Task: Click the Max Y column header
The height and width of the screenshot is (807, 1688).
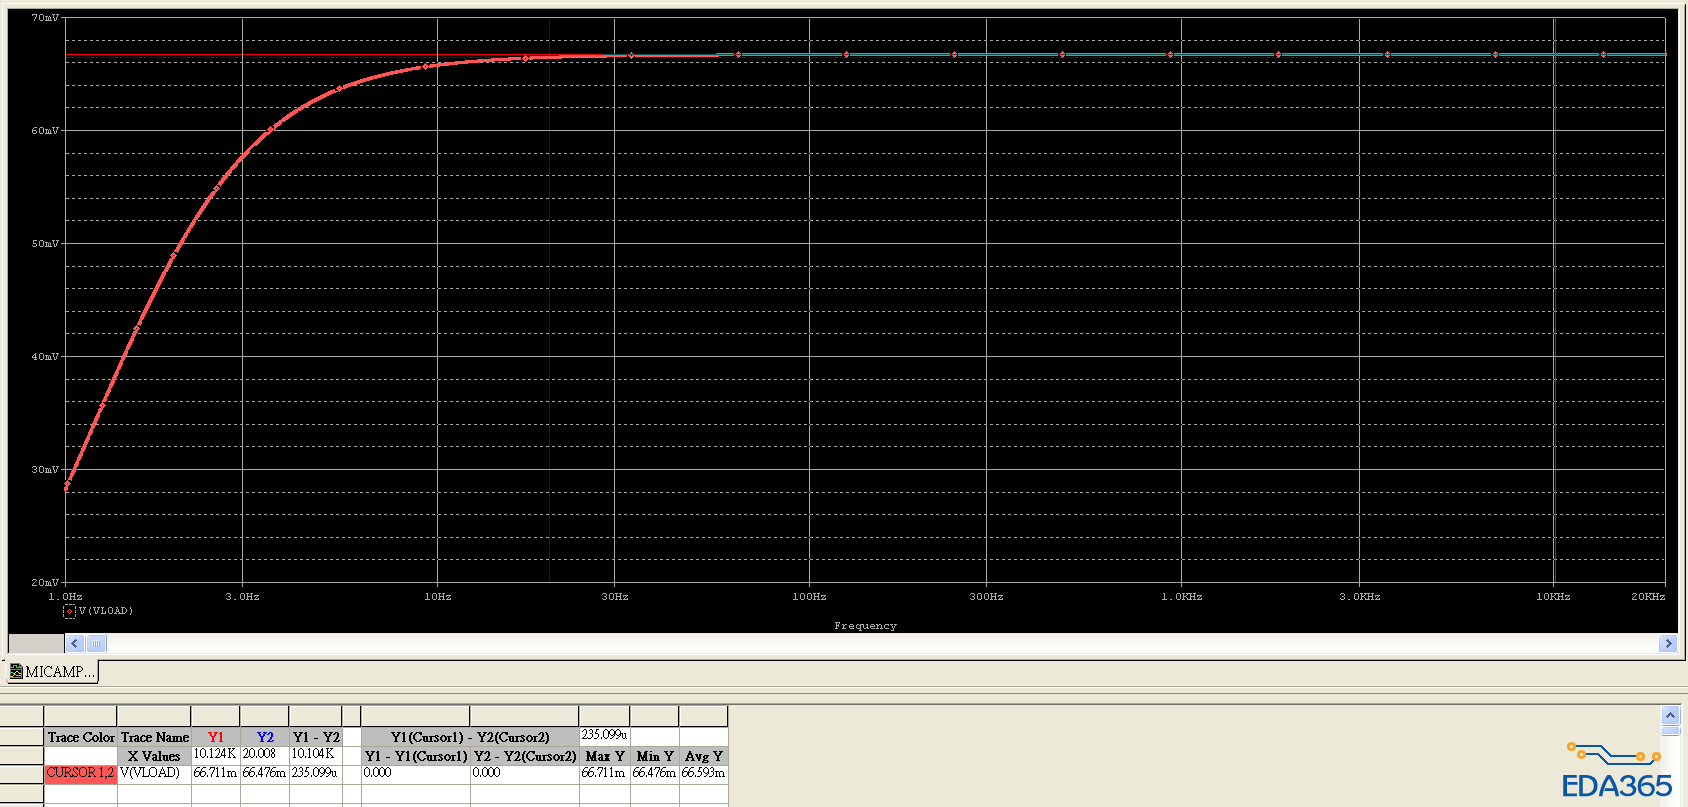Action: coord(605,756)
